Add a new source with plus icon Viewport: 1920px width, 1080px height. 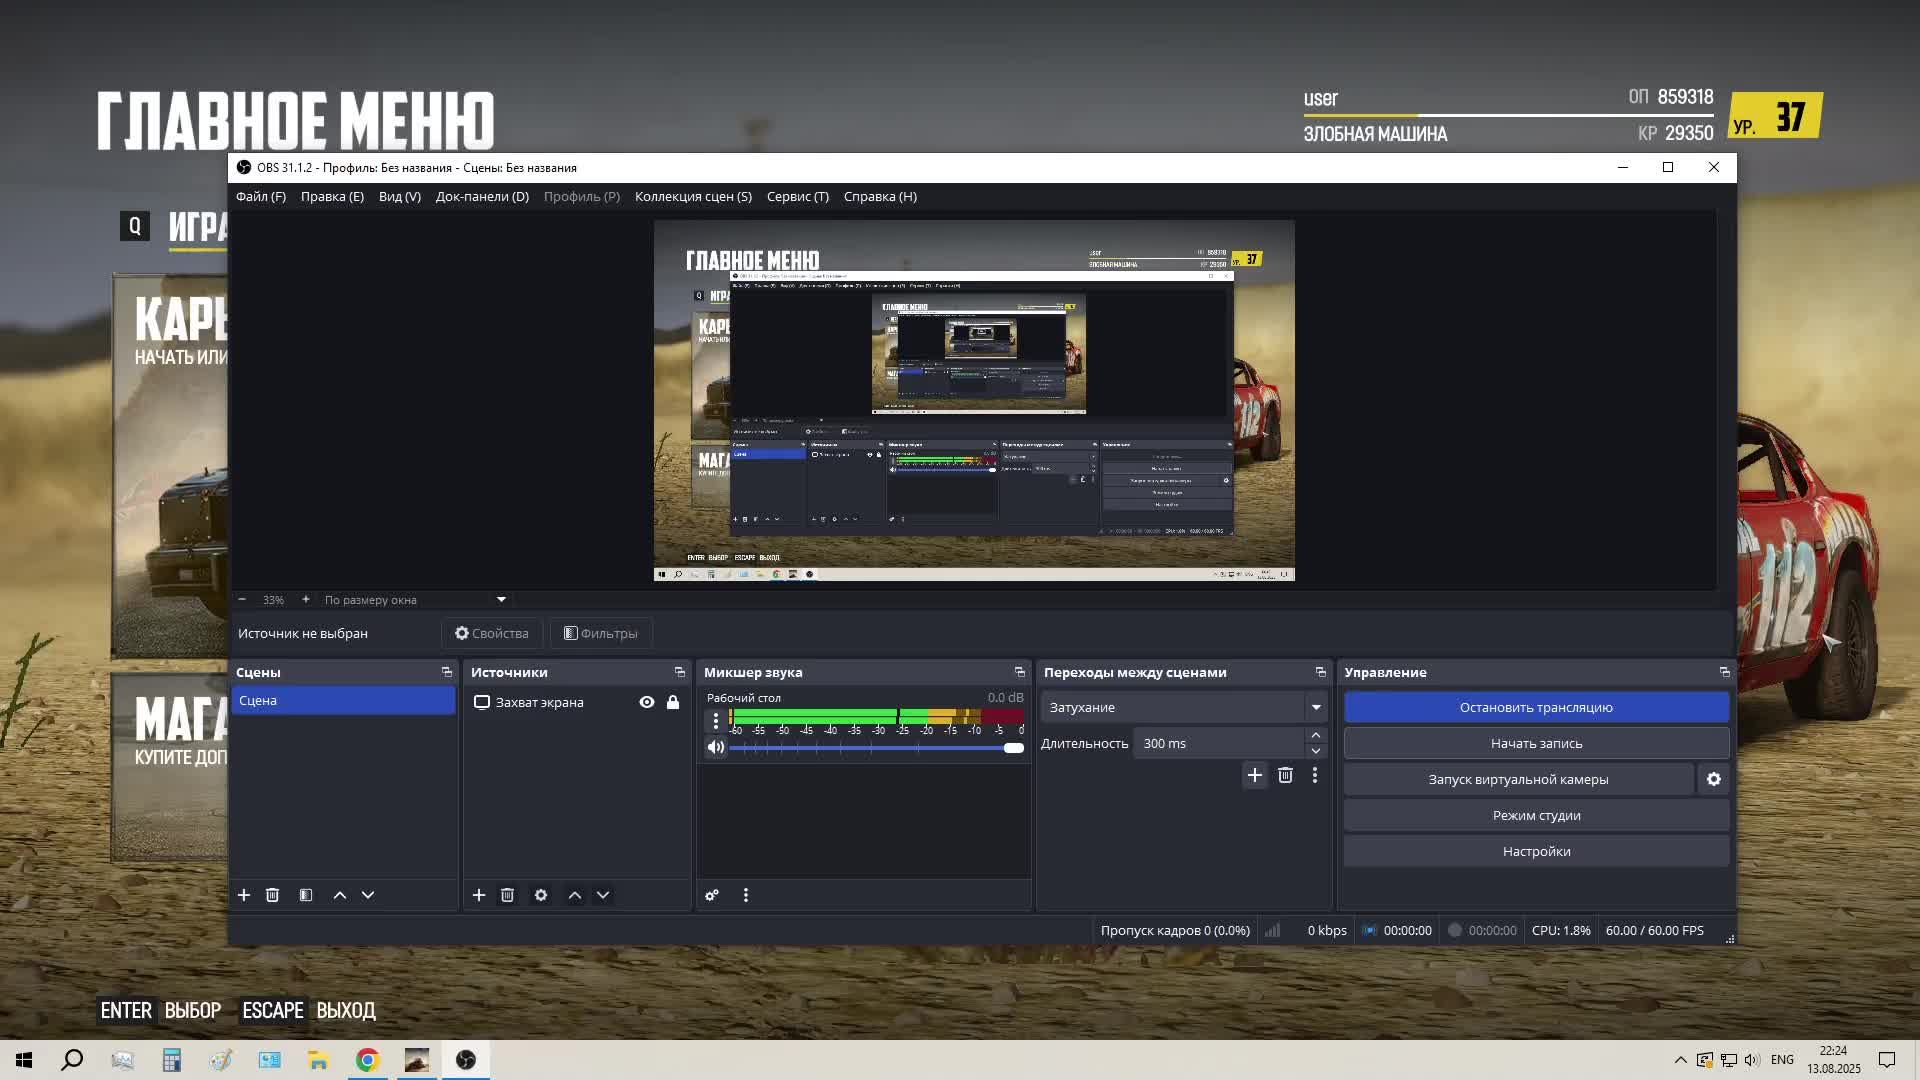click(479, 895)
